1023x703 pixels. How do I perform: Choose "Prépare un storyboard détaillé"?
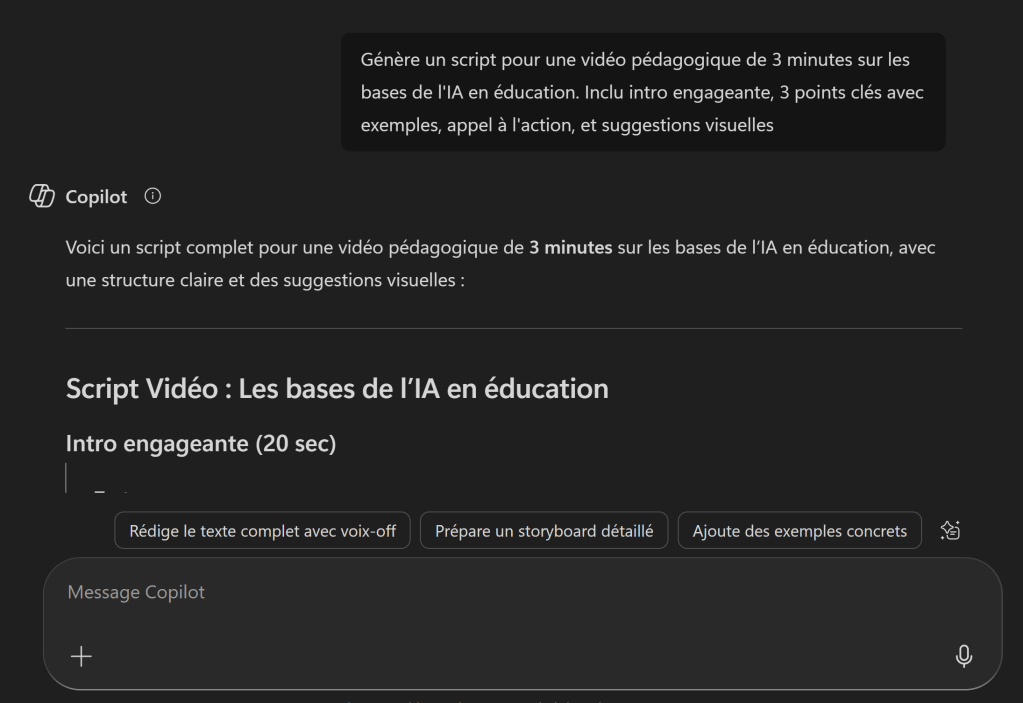(544, 530)
